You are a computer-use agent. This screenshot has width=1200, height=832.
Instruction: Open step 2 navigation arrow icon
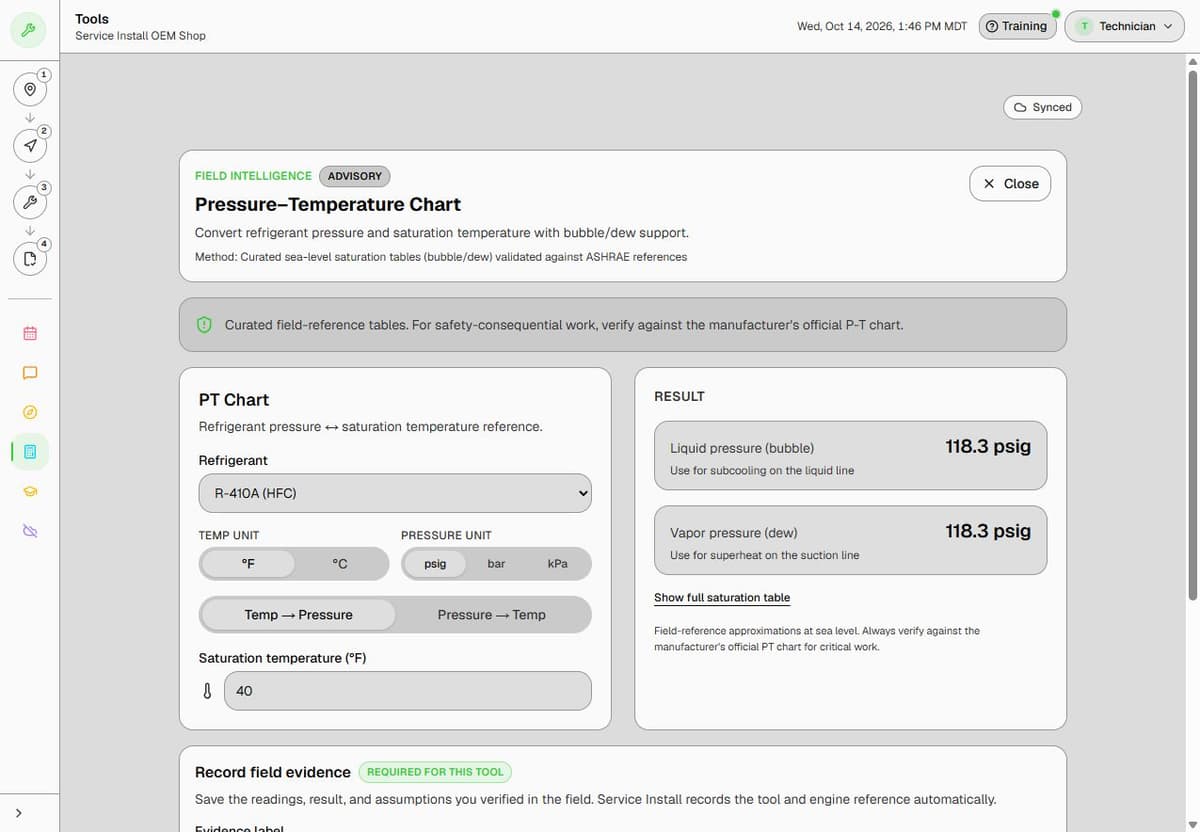[30, 146]
